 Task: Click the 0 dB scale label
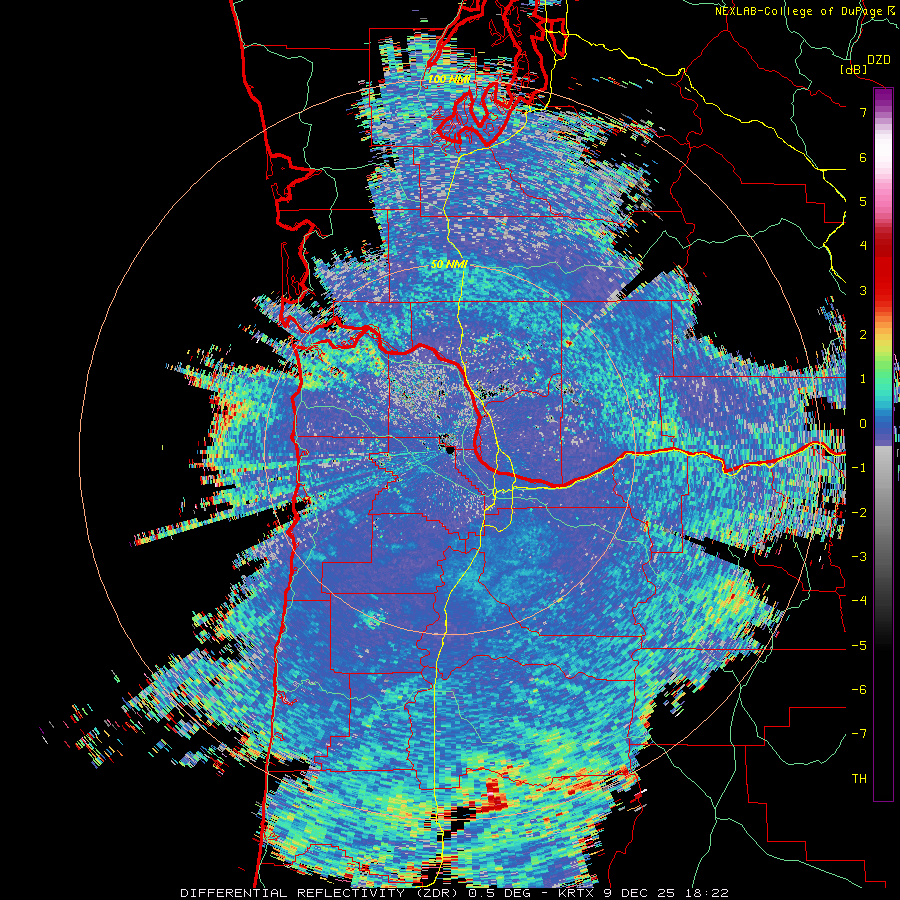863,424
